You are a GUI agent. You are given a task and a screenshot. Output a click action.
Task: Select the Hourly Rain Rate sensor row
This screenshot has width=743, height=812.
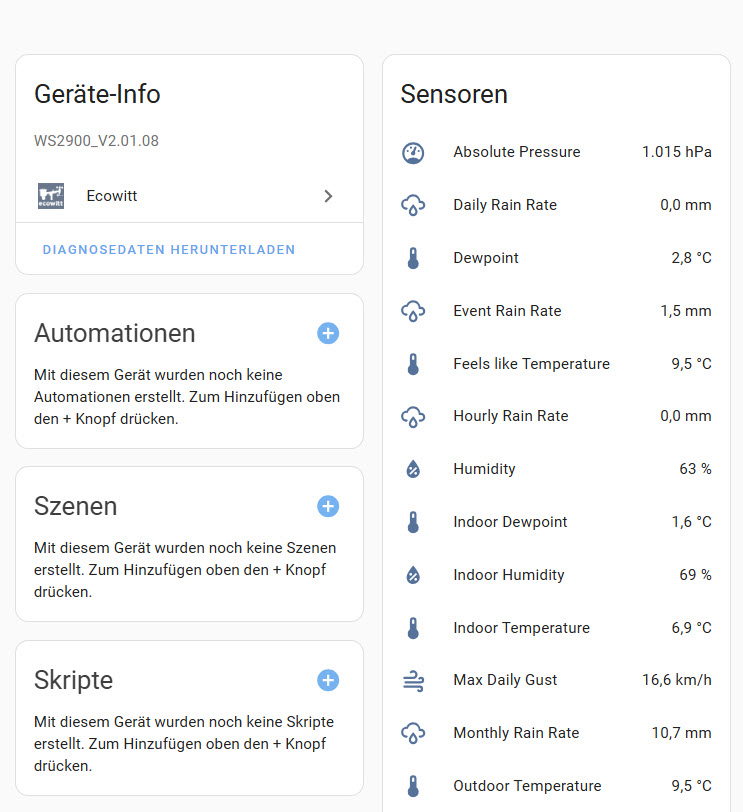510,416
